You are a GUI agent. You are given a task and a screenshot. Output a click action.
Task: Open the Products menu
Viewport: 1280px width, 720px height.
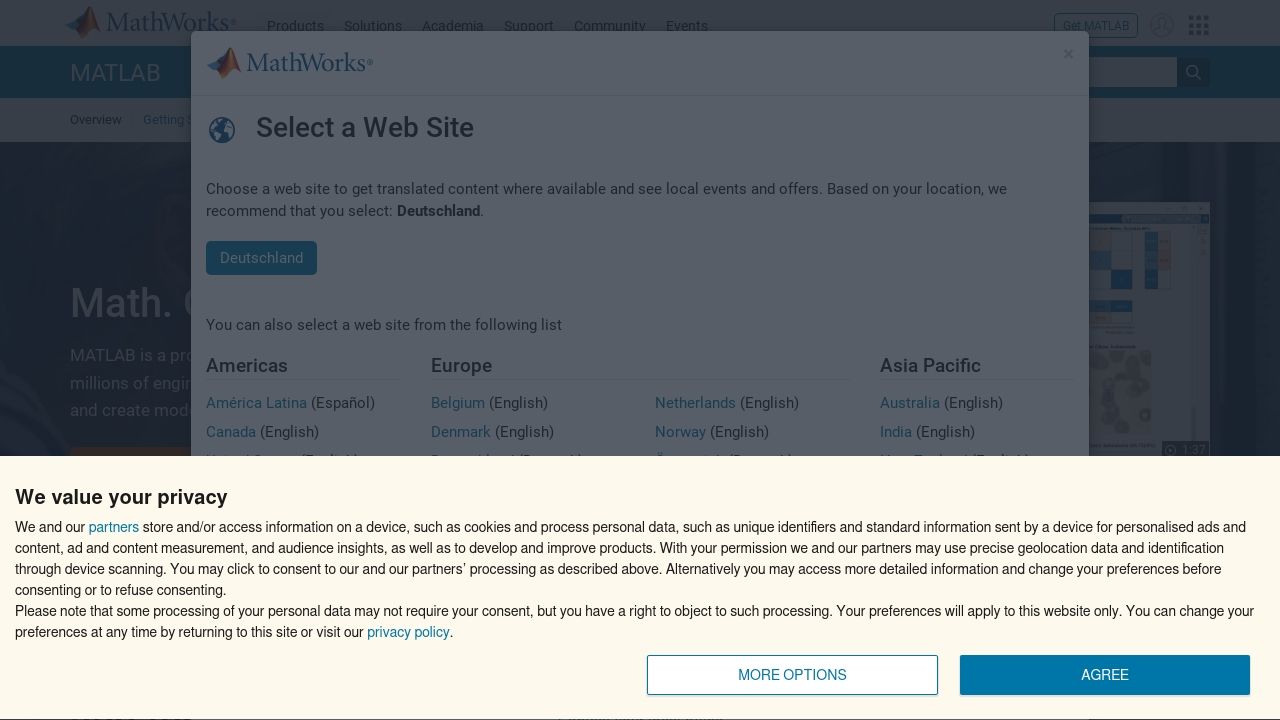[x=295, y=26]
